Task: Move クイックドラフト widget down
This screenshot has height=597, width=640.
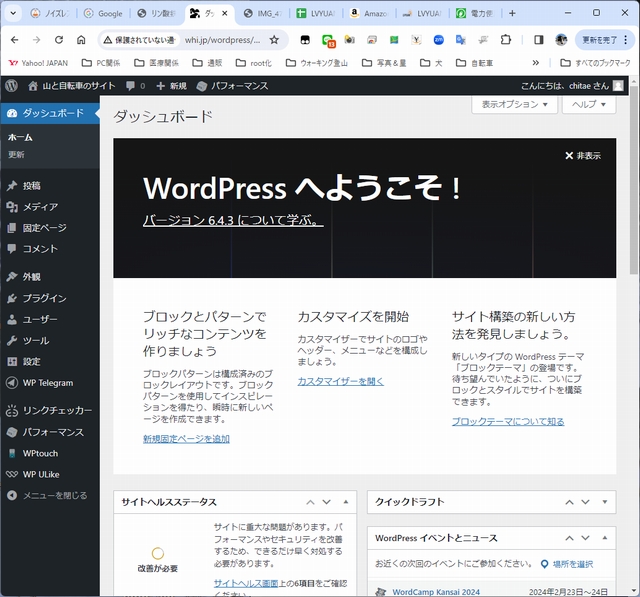Action: click(x=585, y=502)
